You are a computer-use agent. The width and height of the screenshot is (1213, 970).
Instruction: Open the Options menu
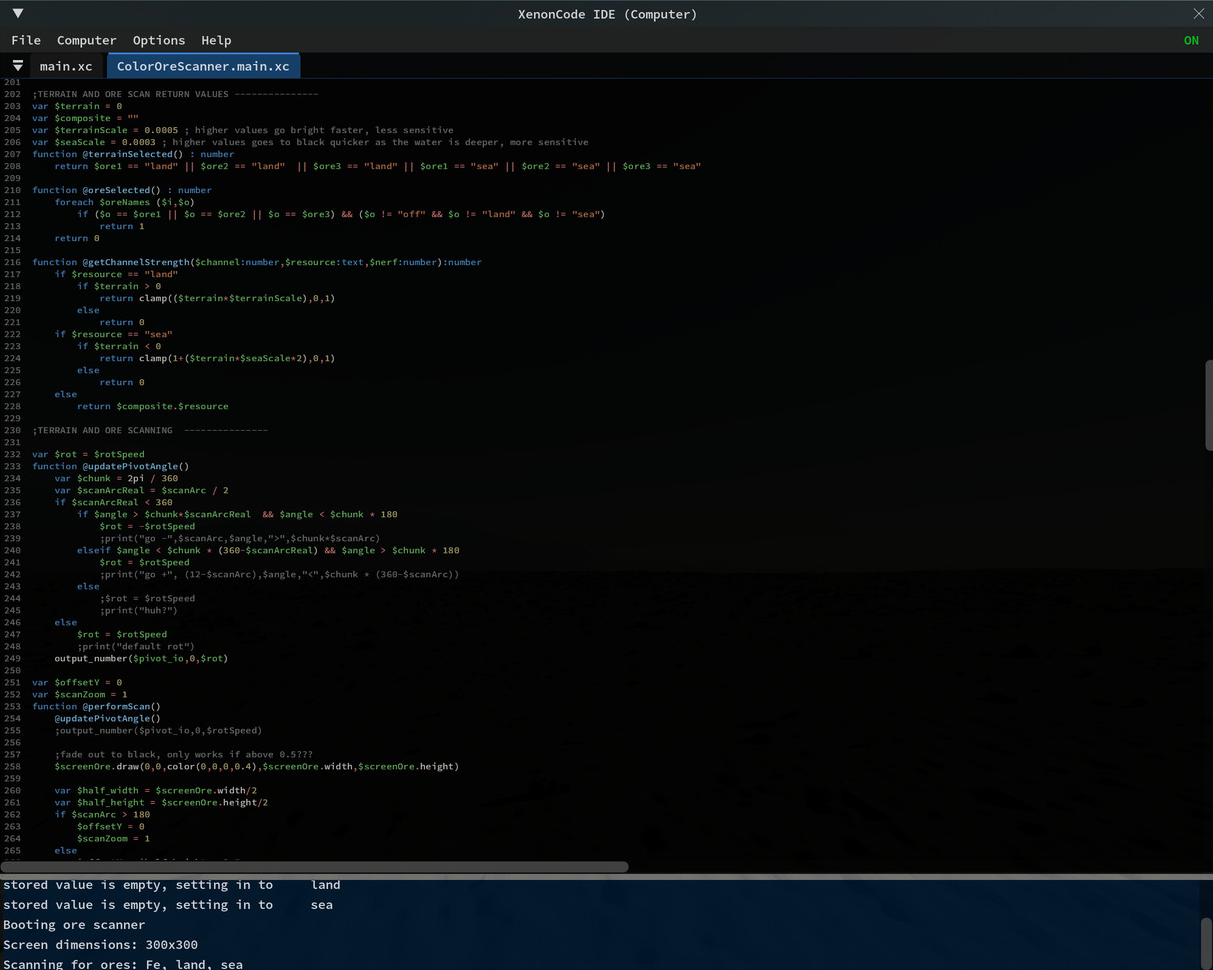(x=159, y=40)
